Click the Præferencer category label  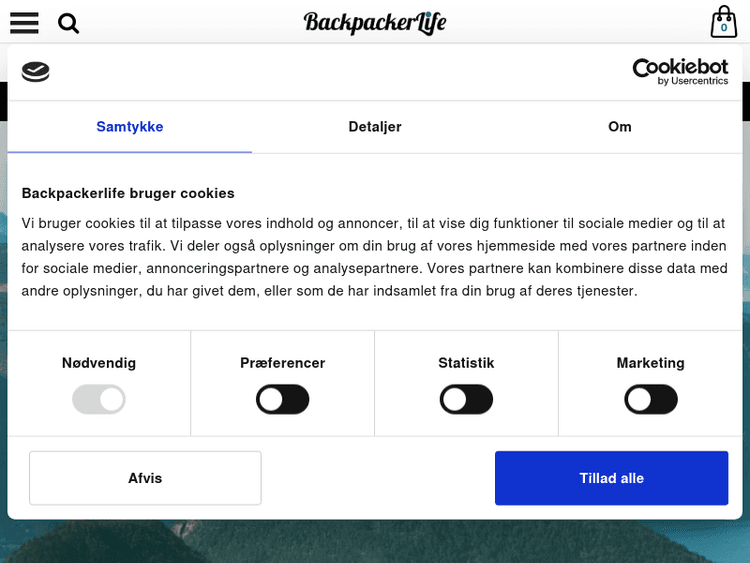(283, 363)
